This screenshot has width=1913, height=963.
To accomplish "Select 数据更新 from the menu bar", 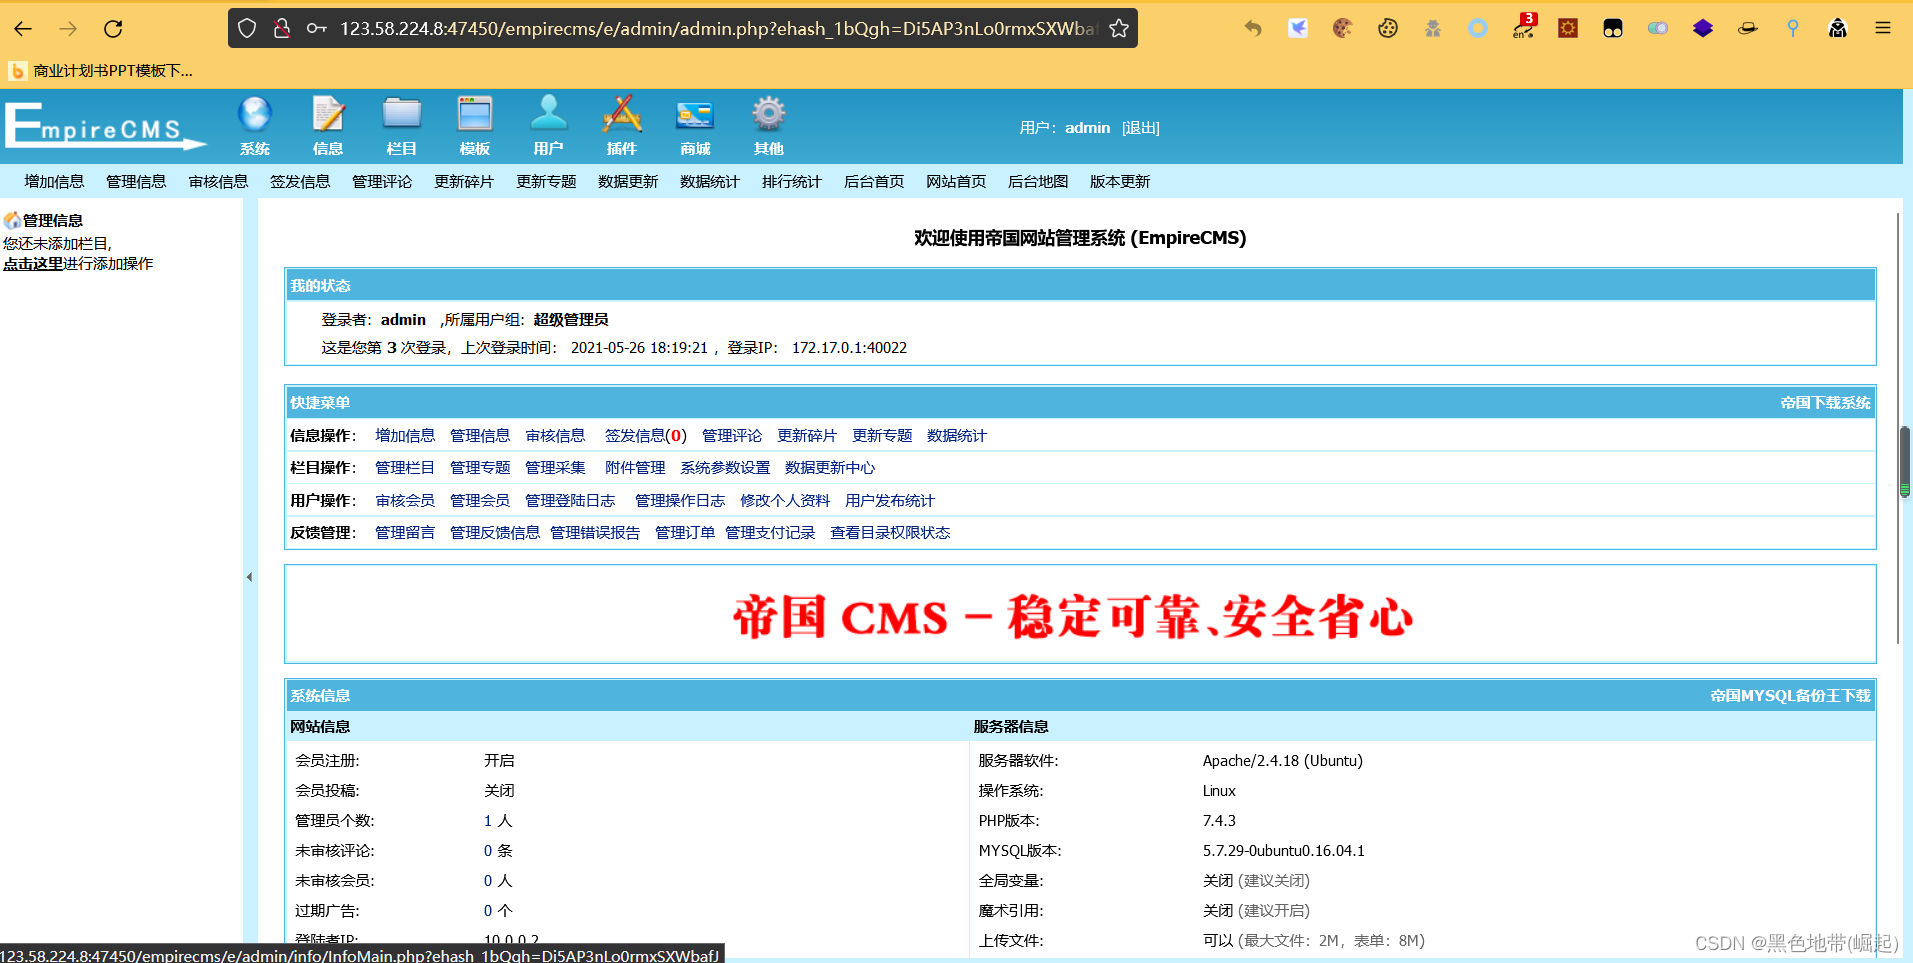I will point(627,181).
